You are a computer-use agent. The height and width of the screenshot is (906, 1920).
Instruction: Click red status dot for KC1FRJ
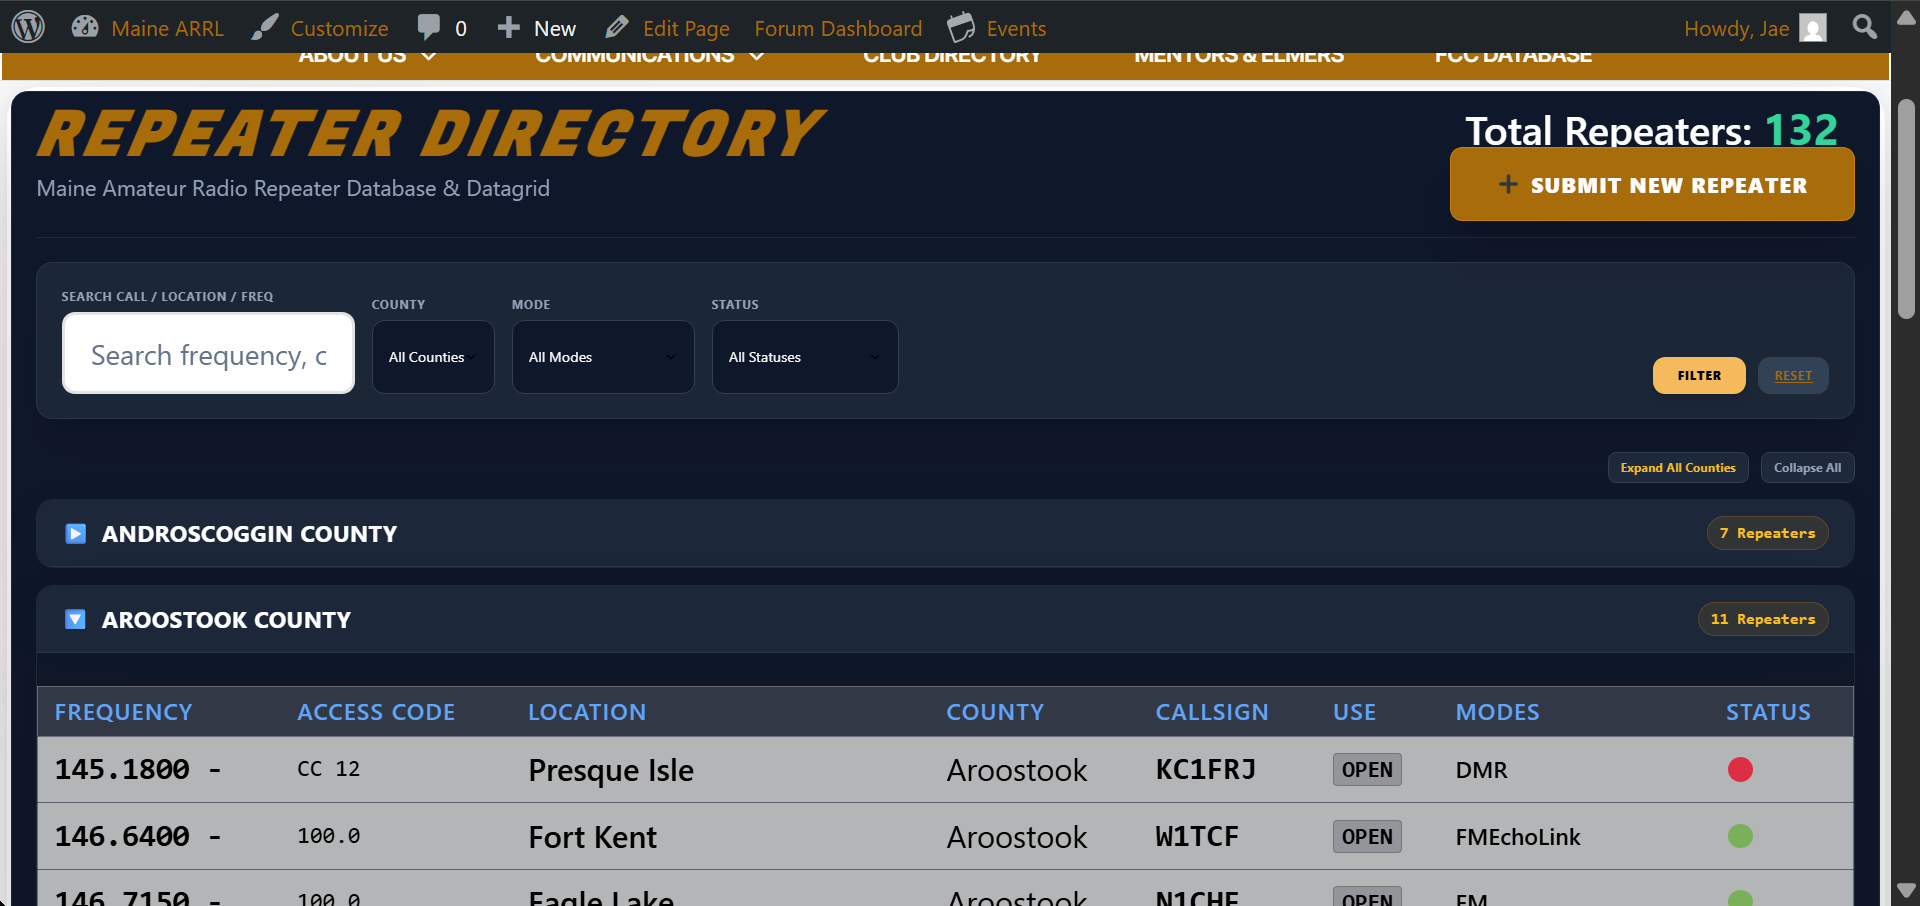[x=1740, y=769]
